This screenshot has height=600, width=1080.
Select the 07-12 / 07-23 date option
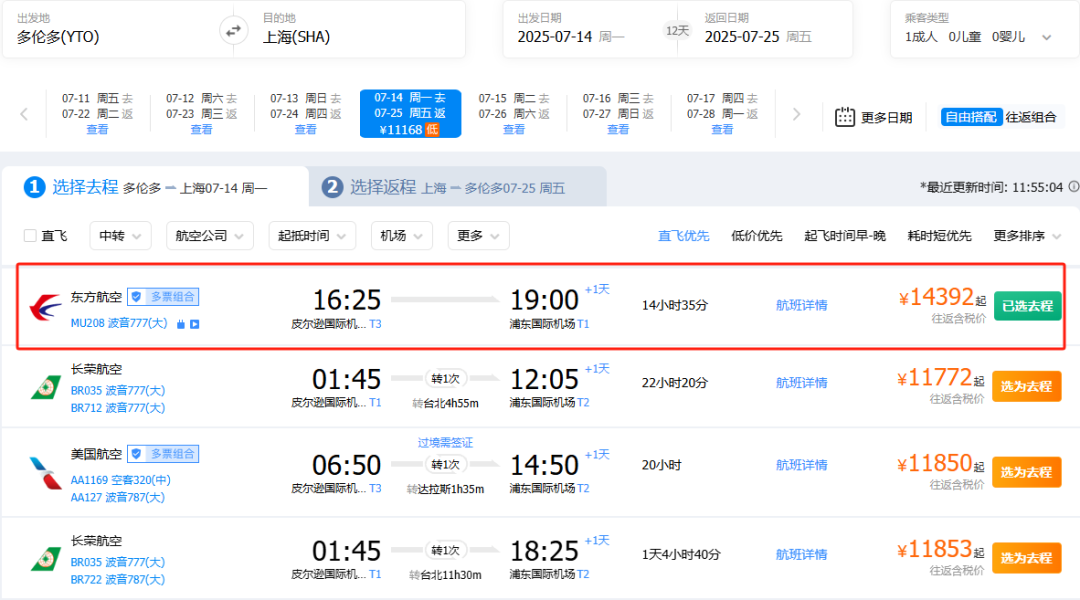pos(201,114)
